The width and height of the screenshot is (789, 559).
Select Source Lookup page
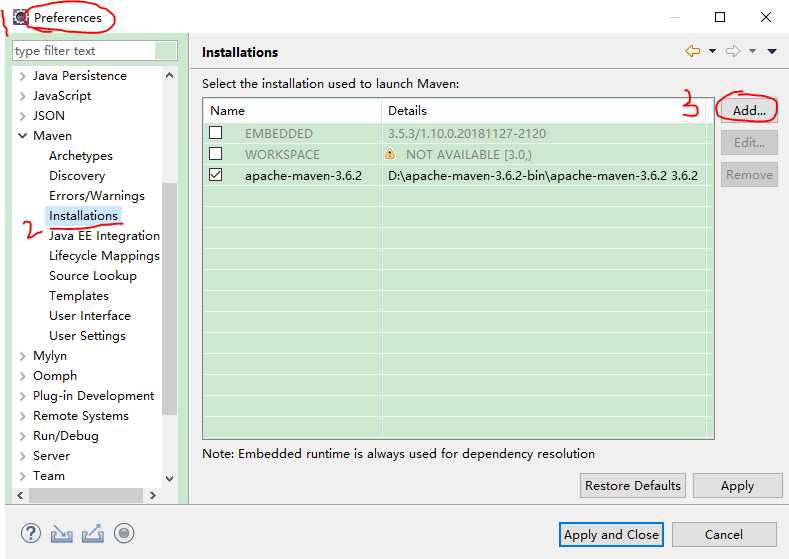(x=93, y=276)
